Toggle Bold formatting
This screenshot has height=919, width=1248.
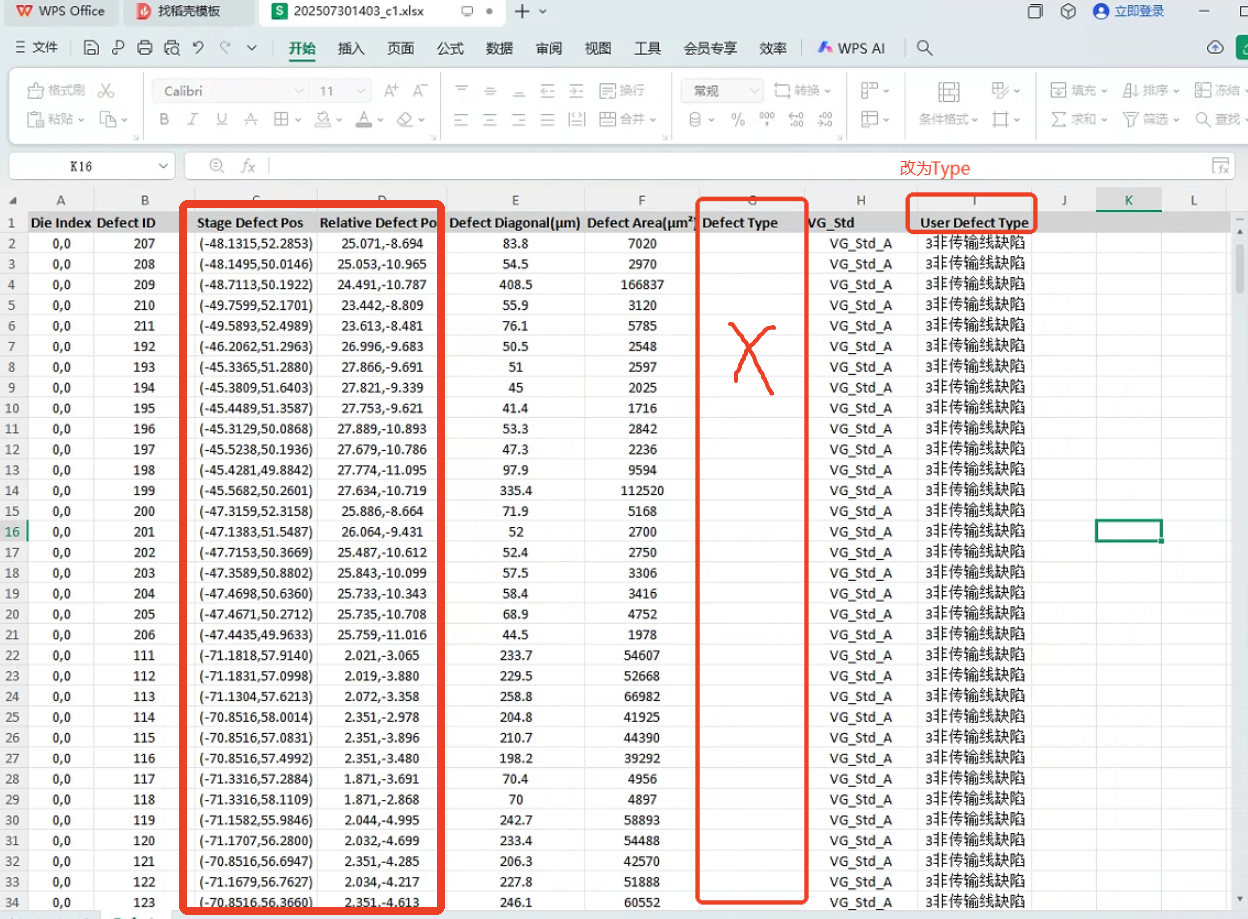click(x=164, y=120)
